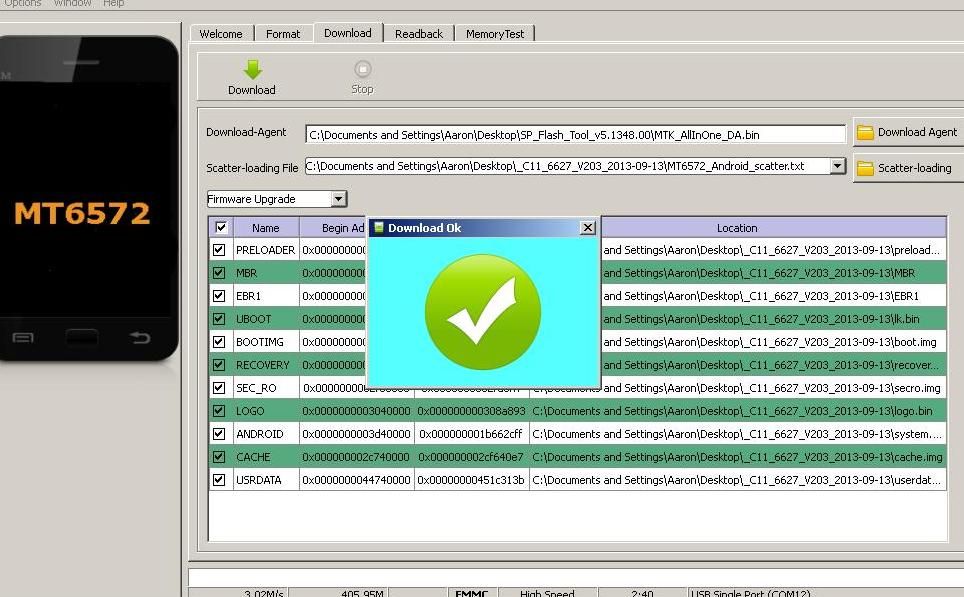964x597 pixels.
Task: Toggle the select-all checkbox in table header
Action: (x=221, y=228)
